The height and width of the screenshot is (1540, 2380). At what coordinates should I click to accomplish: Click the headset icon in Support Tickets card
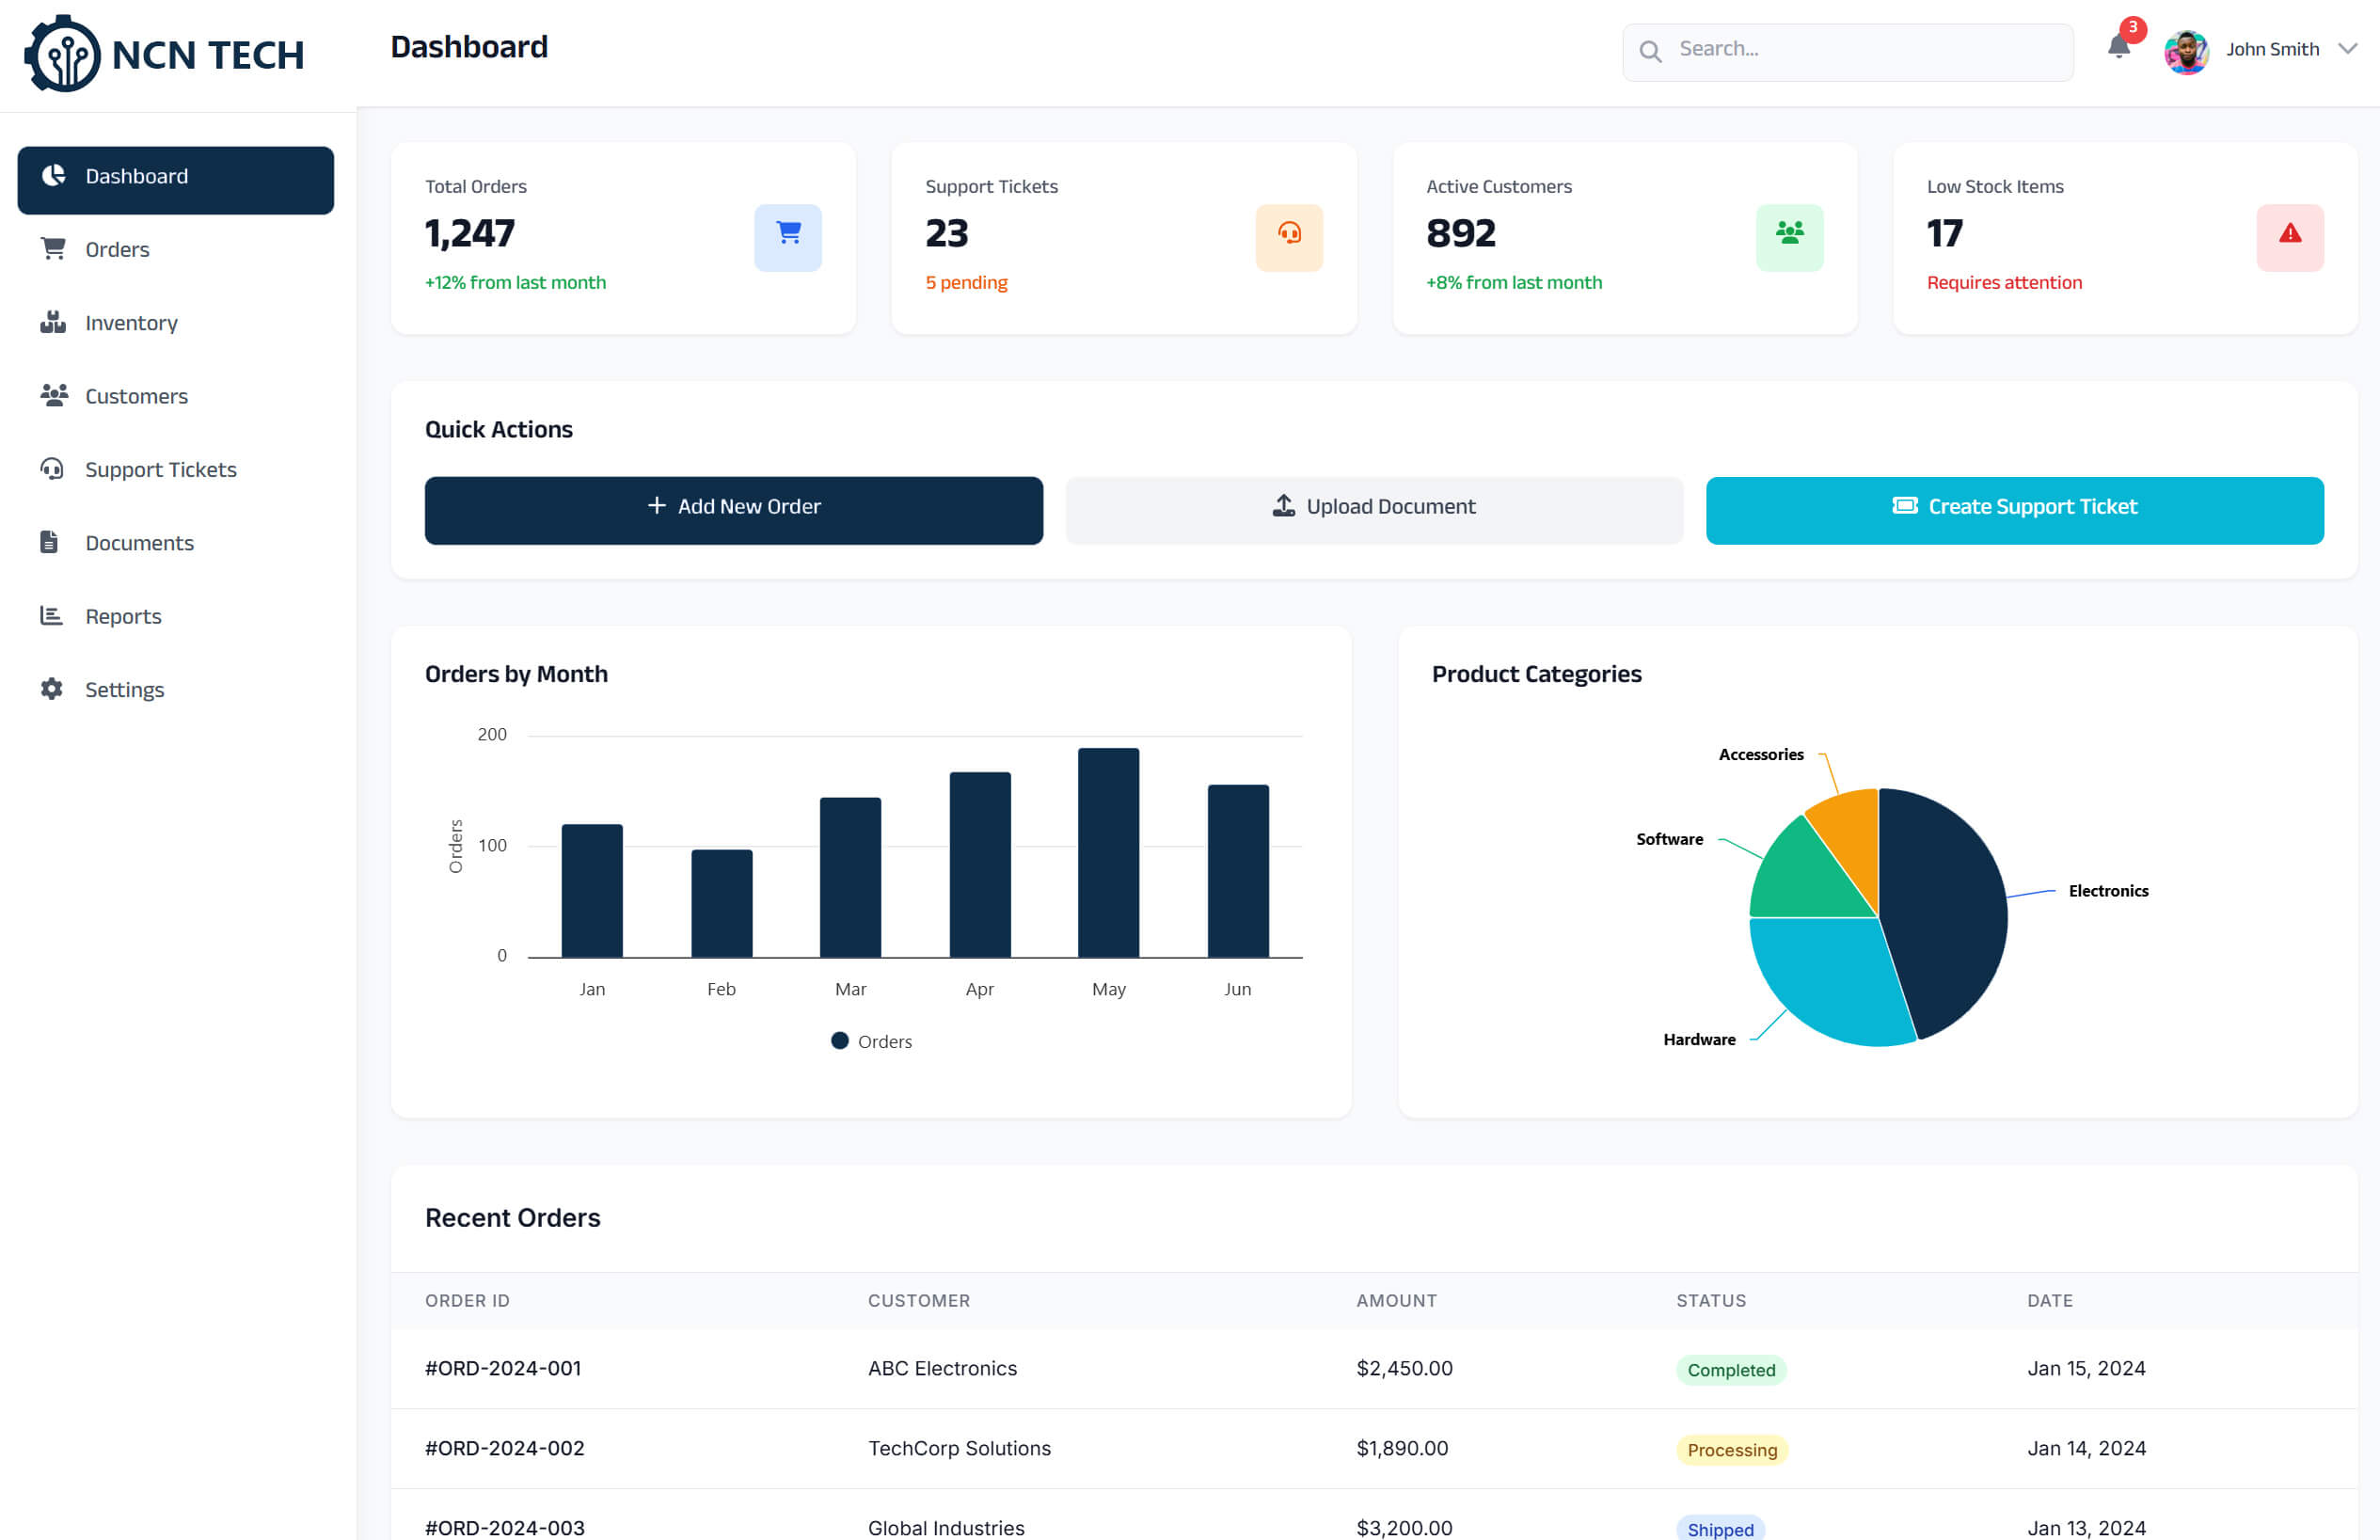click(1289, 234)
